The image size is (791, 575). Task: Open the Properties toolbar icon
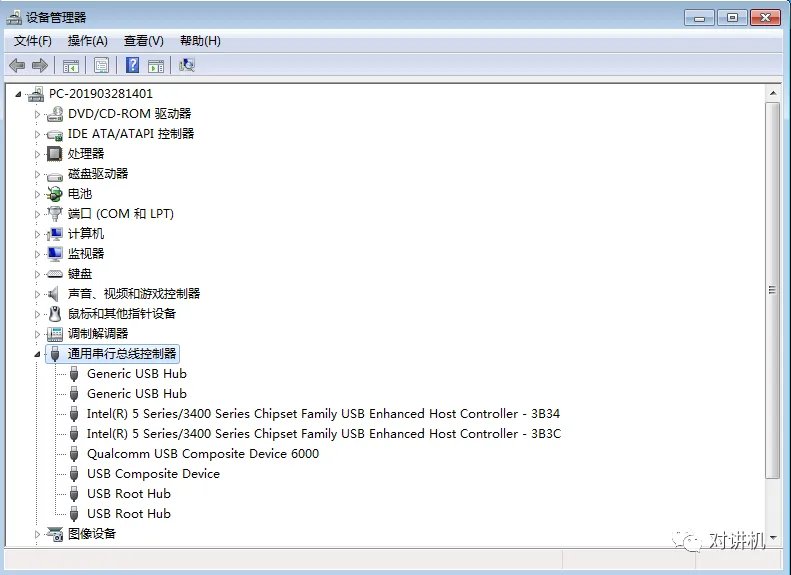tap(101, 65)
